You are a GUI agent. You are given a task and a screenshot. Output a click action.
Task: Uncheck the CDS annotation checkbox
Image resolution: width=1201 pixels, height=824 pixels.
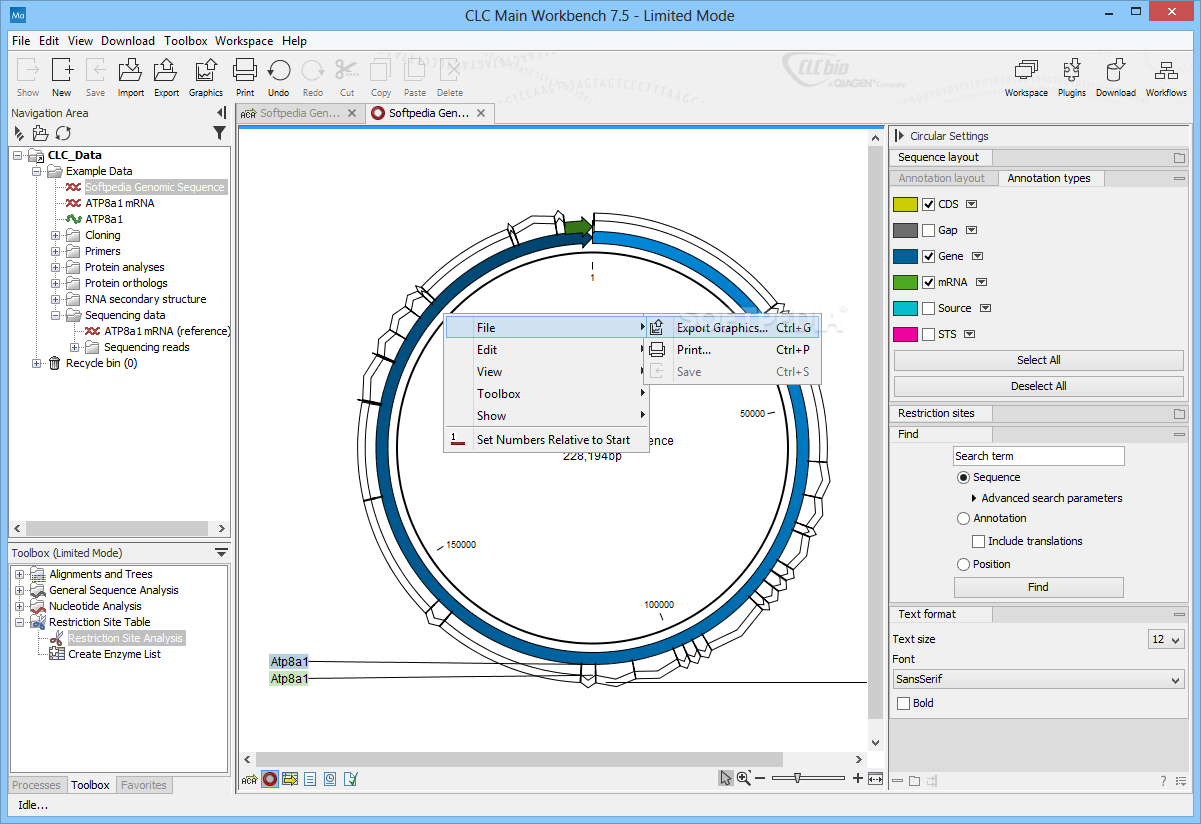(x=929, y=204)
